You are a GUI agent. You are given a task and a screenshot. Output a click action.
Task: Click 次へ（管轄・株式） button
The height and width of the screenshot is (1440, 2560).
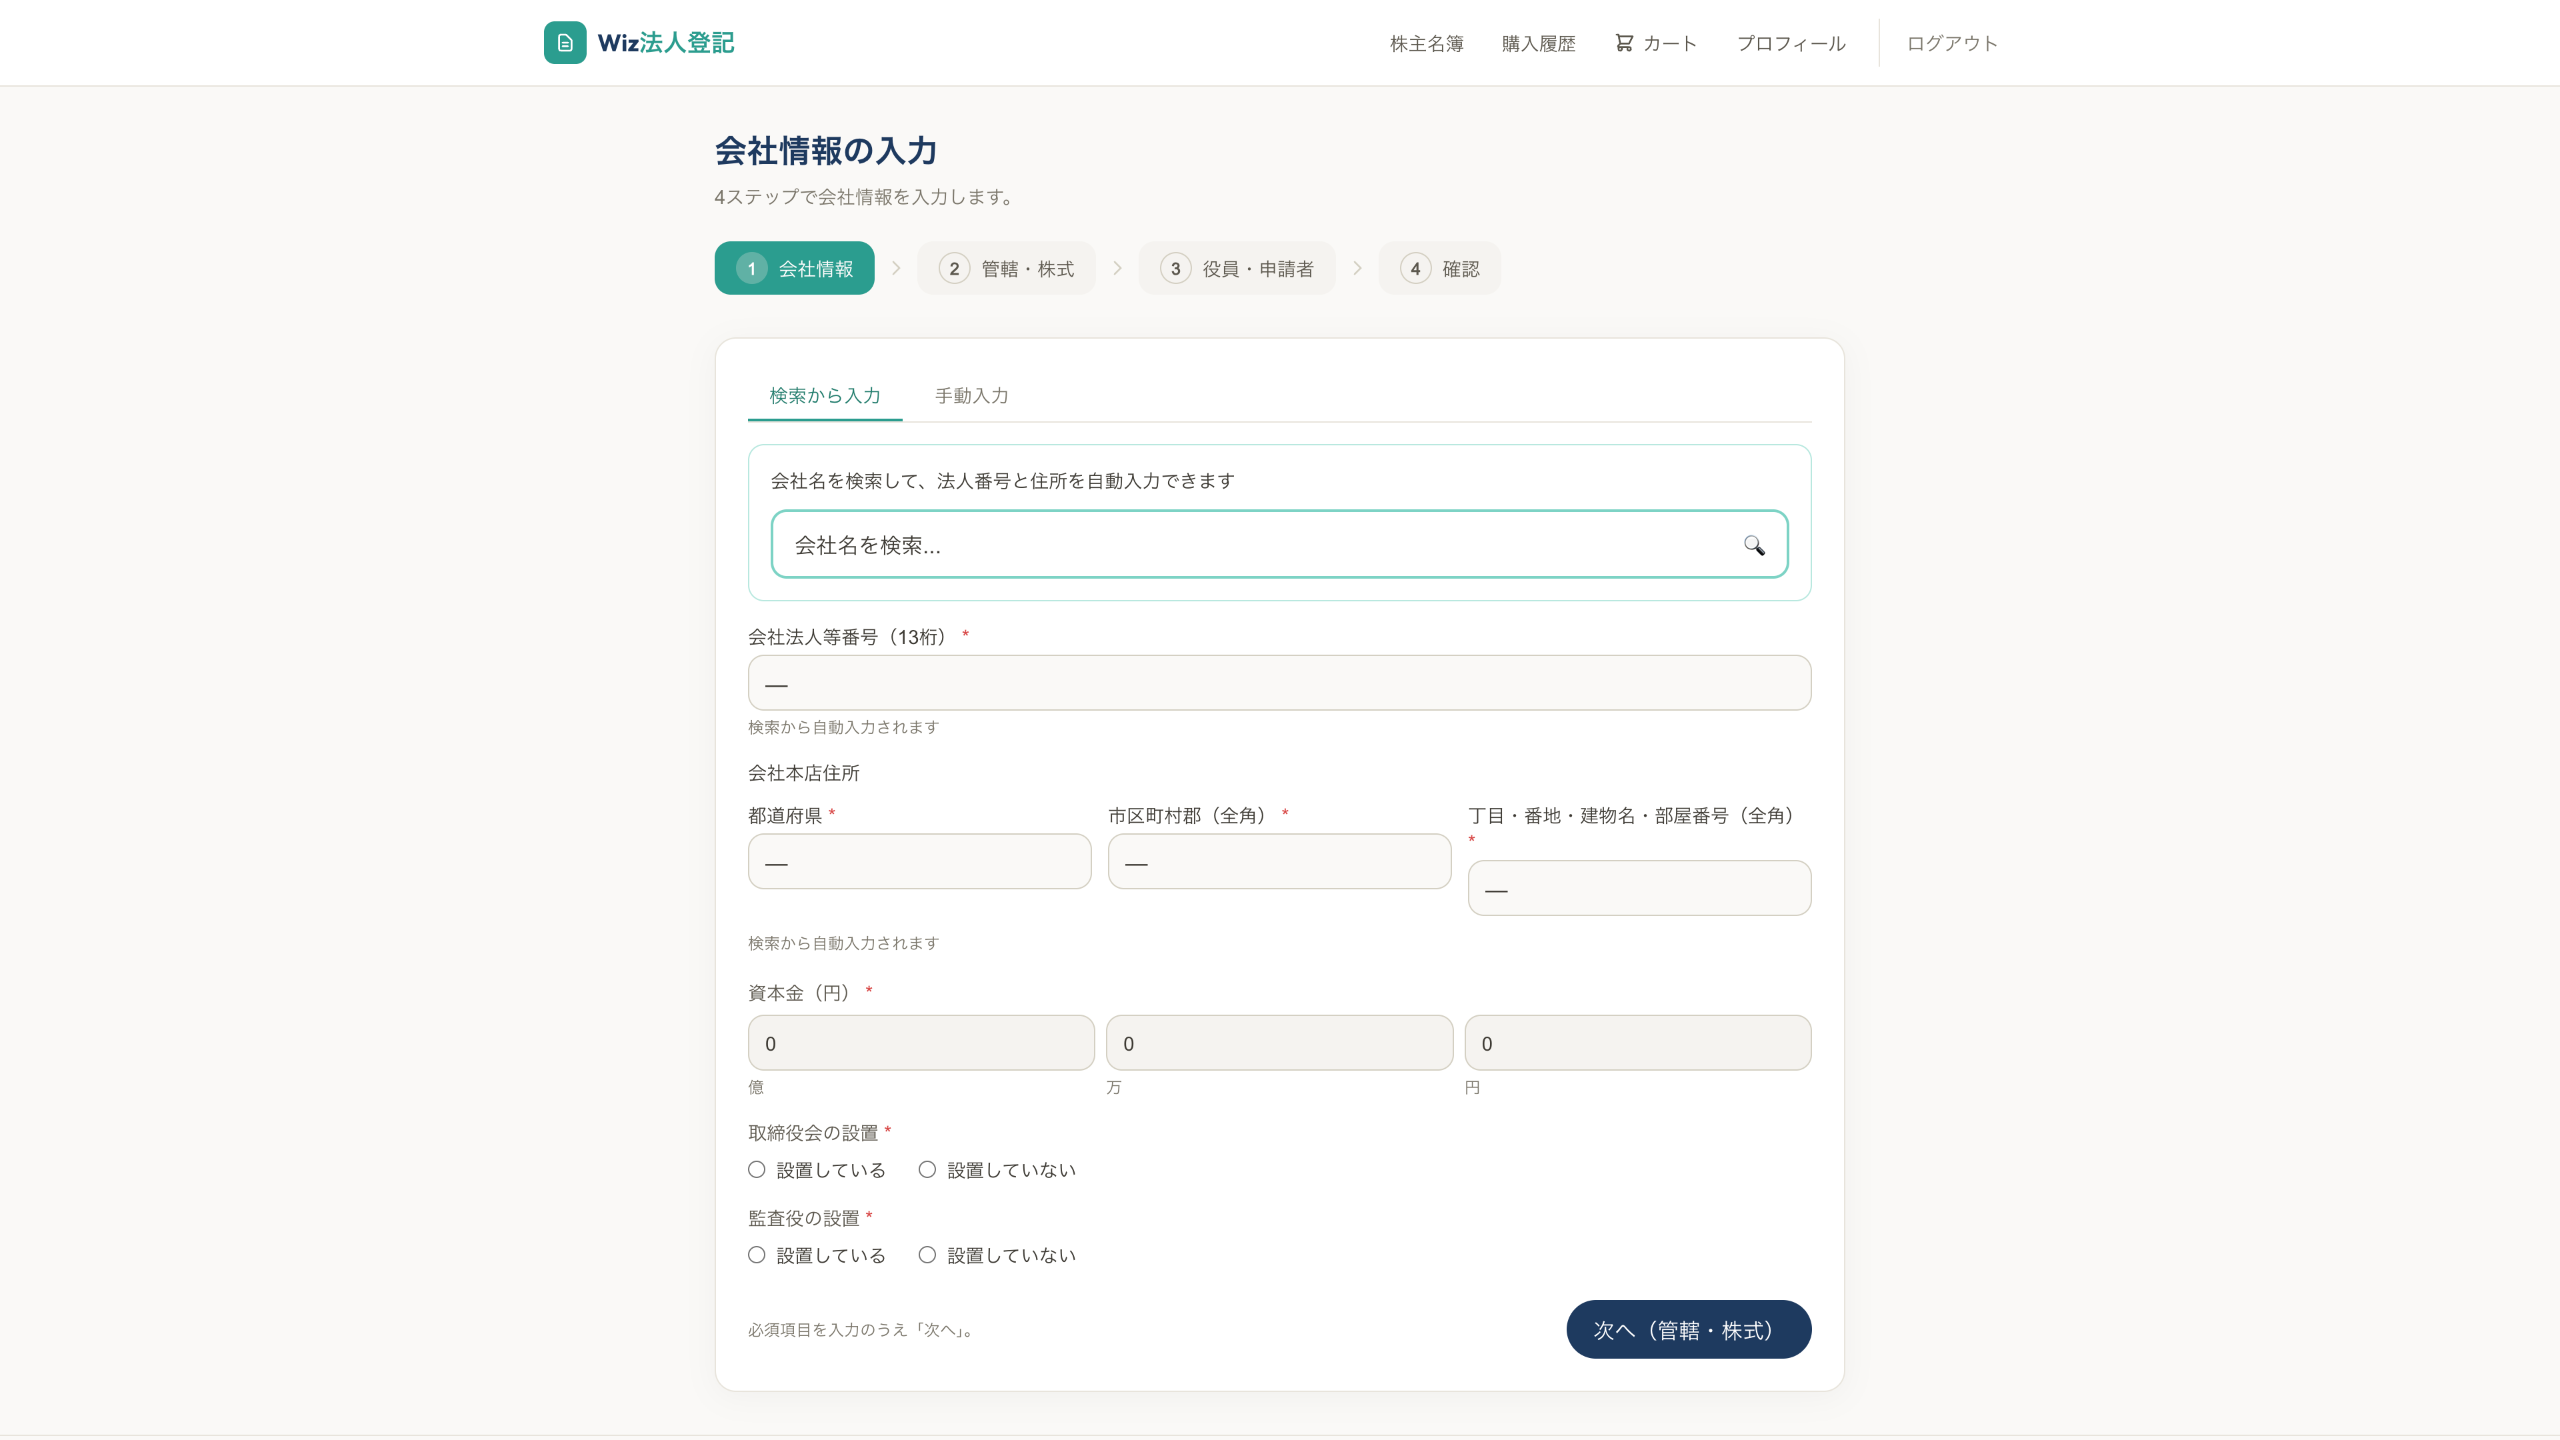[x=1688, y=1330]
